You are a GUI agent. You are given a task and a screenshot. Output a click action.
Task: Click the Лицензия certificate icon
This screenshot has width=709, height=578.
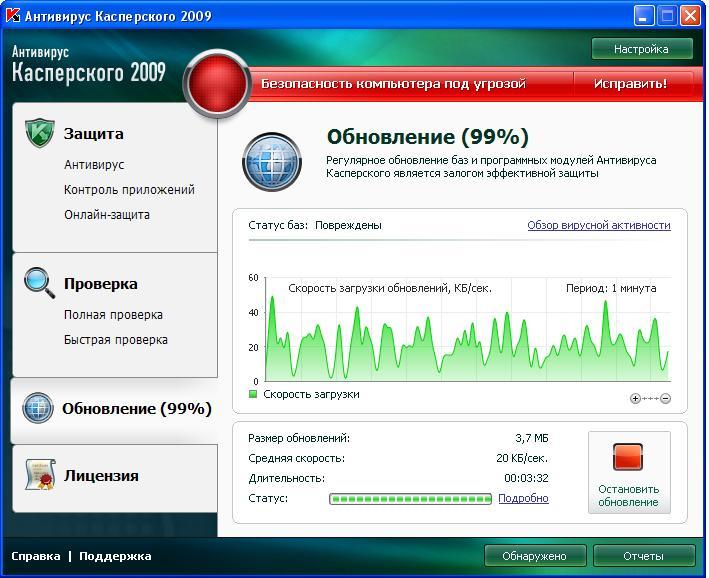[40, 474]
